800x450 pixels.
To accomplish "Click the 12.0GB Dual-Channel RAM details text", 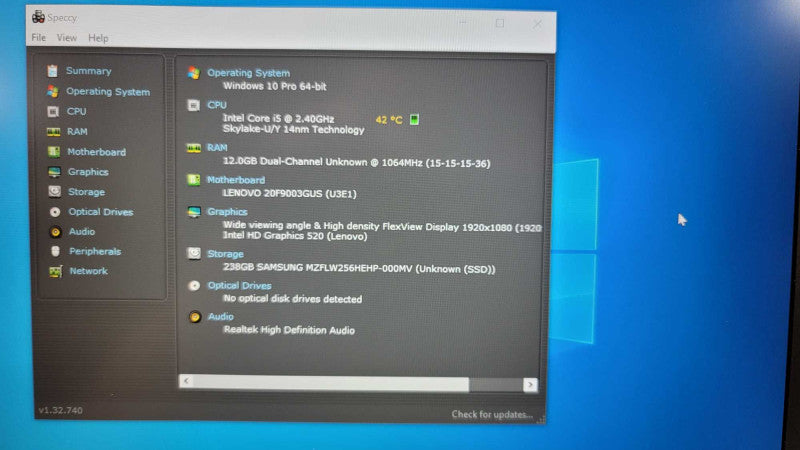I will [x=357, y=162].
